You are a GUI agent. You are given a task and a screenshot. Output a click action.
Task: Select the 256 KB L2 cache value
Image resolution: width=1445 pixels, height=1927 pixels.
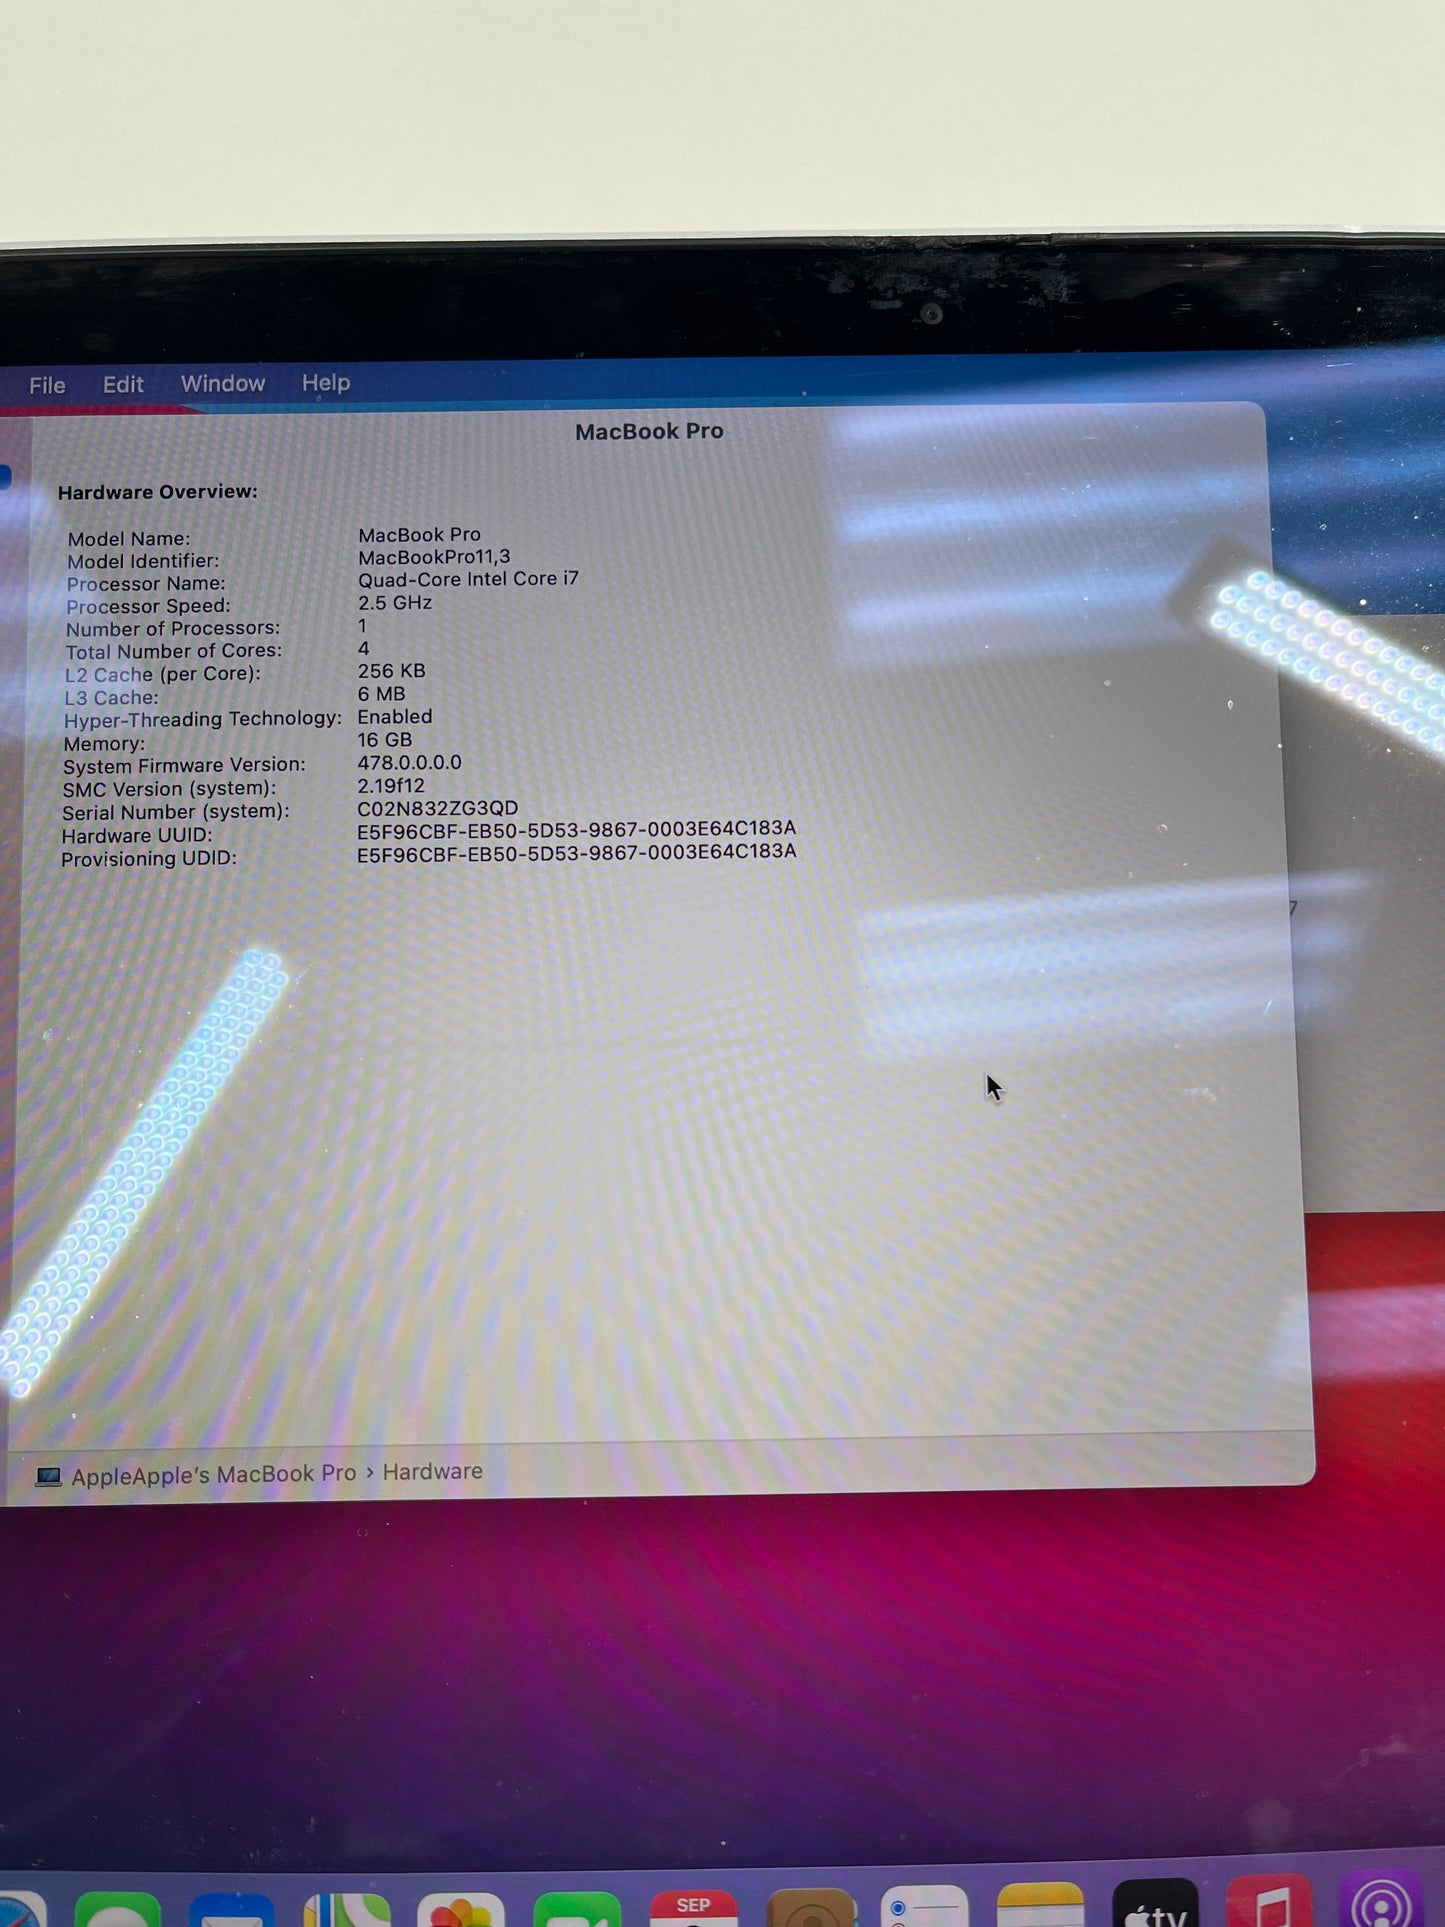coord(391,671)
